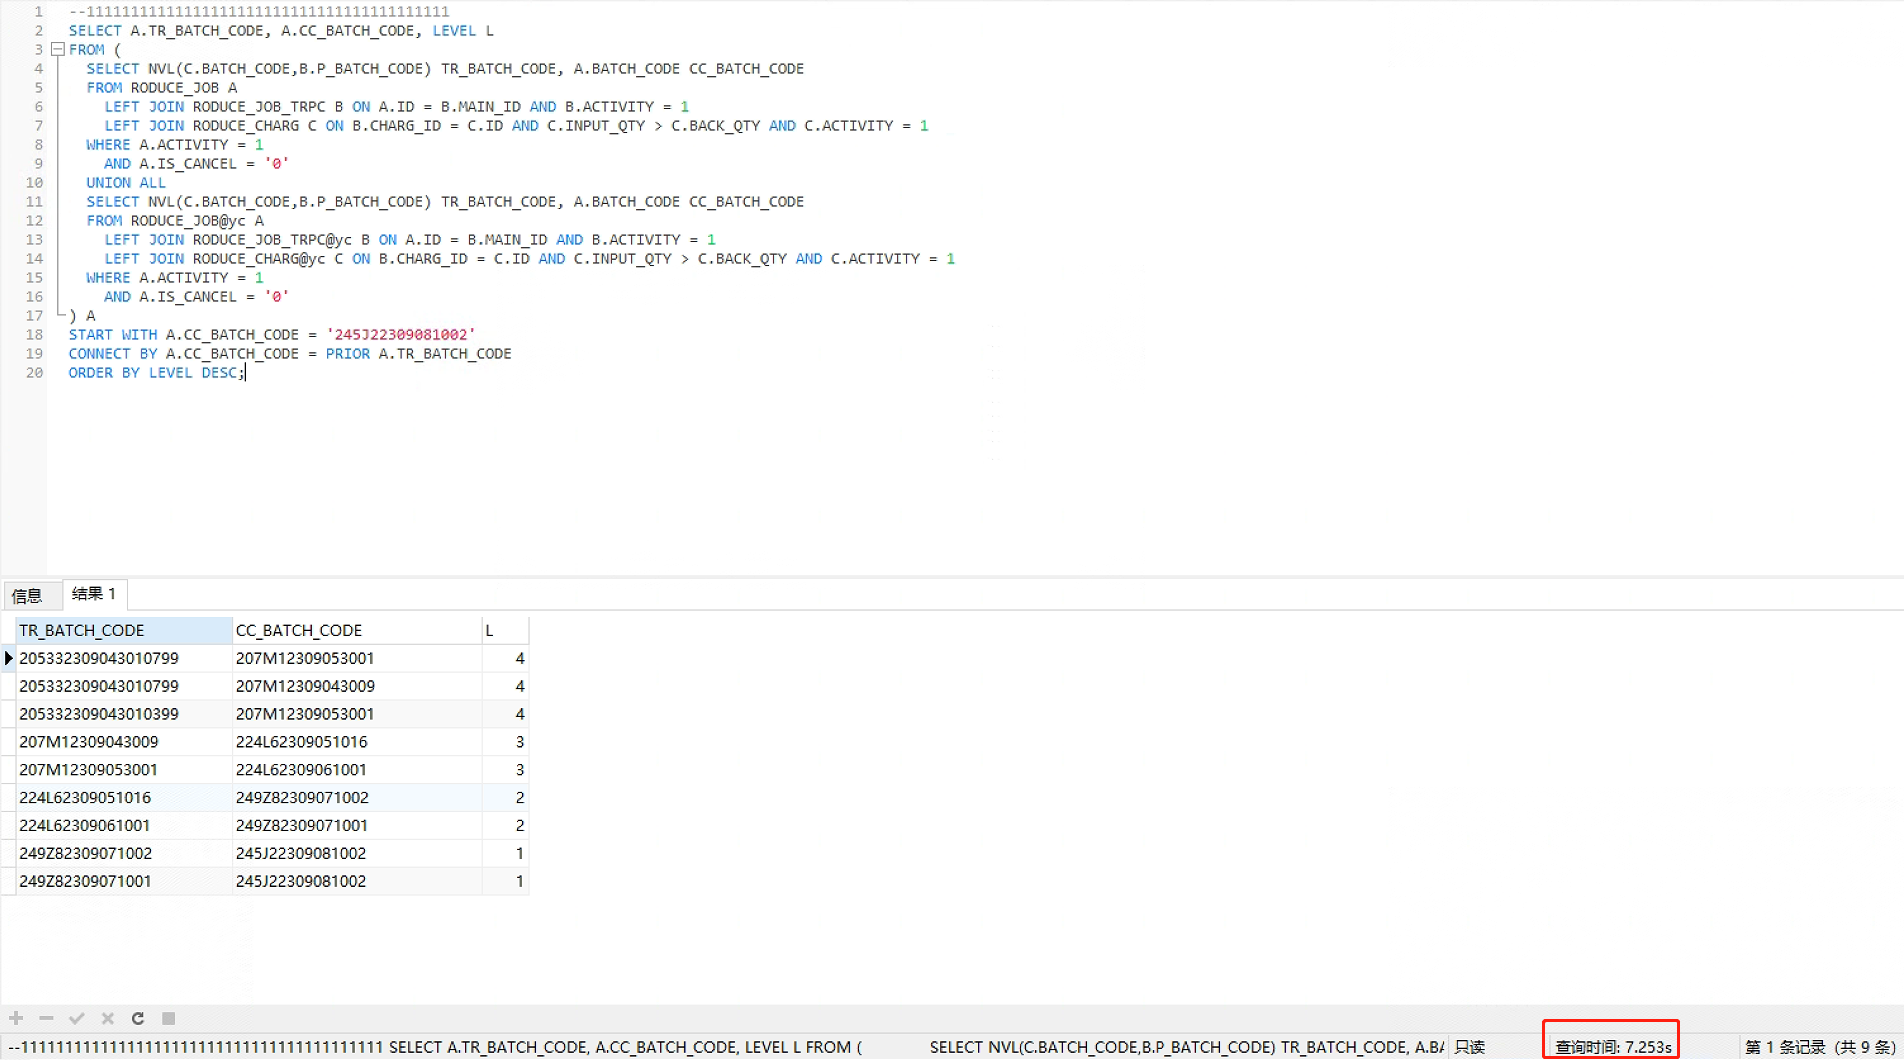Image resolution: width=1904 pixels, height=1060 pixels.
Task: Place cursor on START WITH line
Action: (x=272, y=335)
